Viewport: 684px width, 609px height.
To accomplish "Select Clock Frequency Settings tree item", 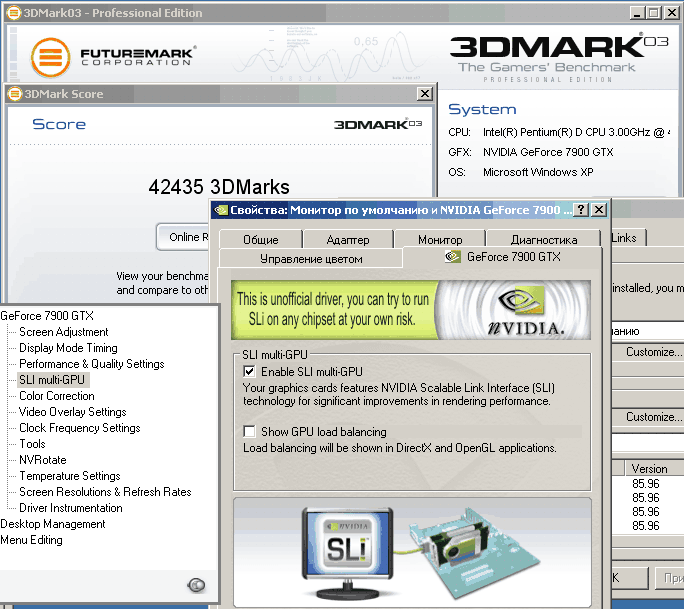I will point(80,428).
